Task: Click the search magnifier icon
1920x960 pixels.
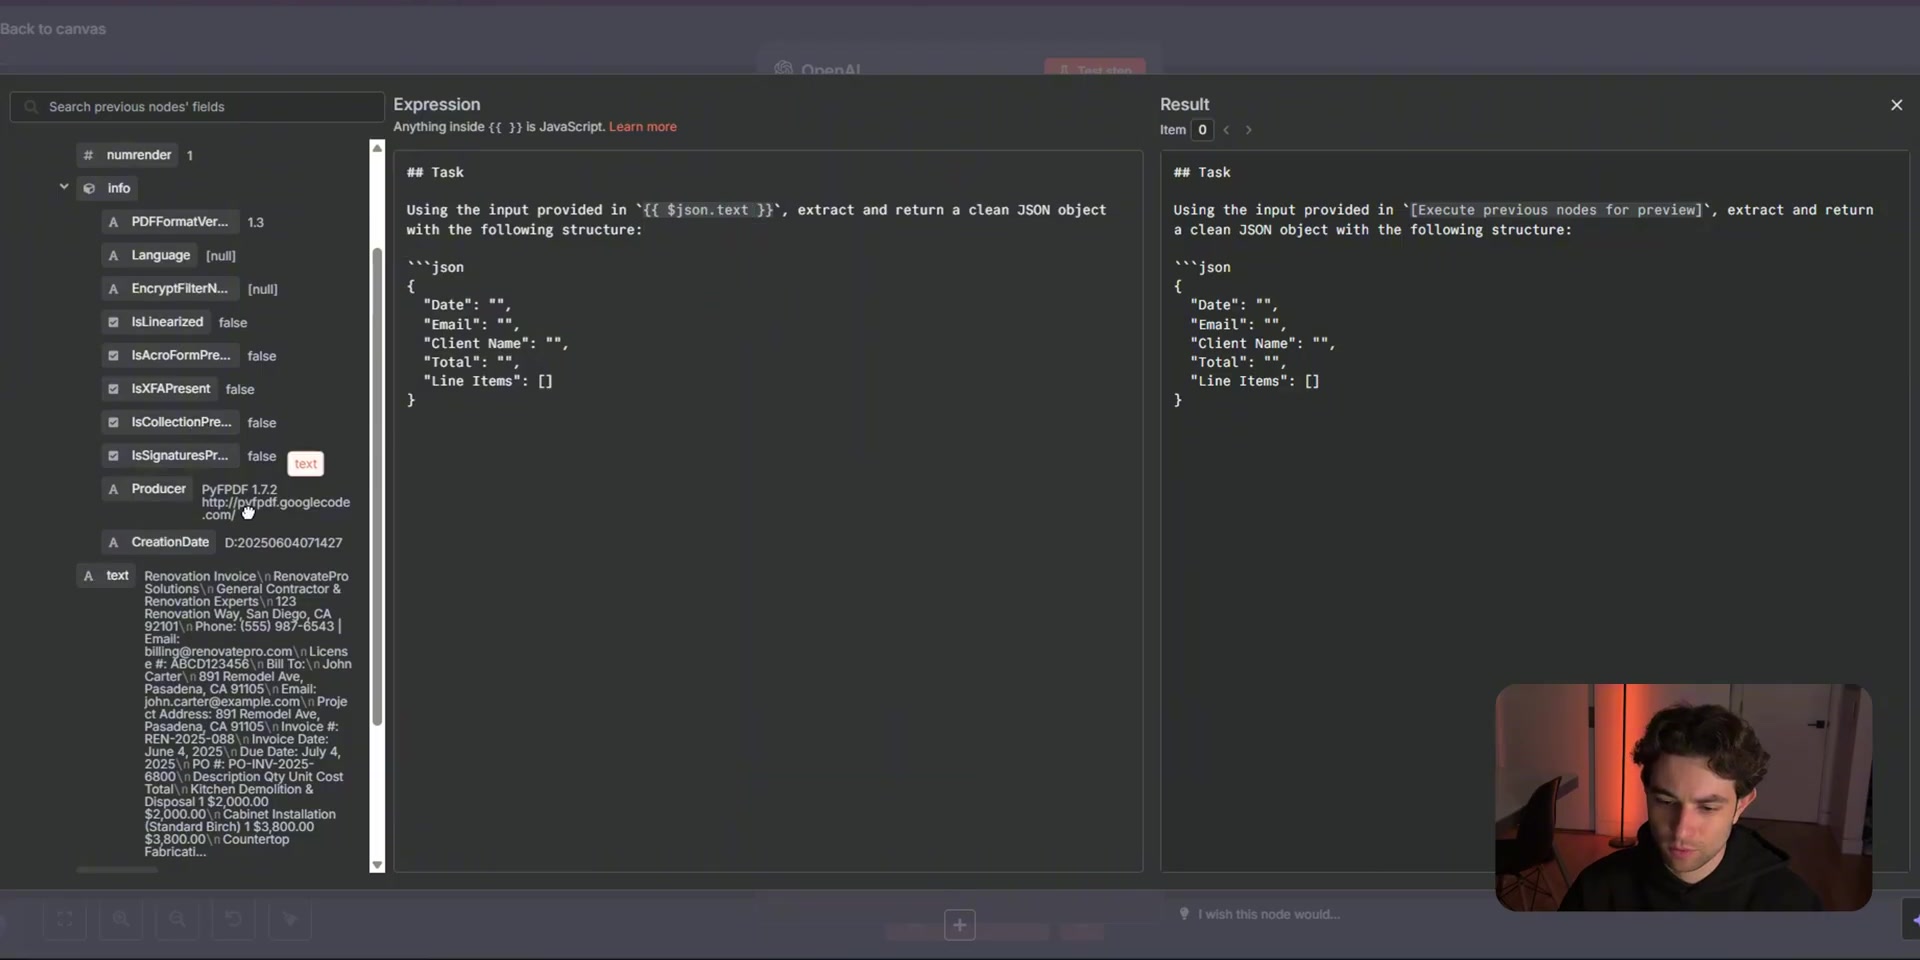Action: coord(31,107)
